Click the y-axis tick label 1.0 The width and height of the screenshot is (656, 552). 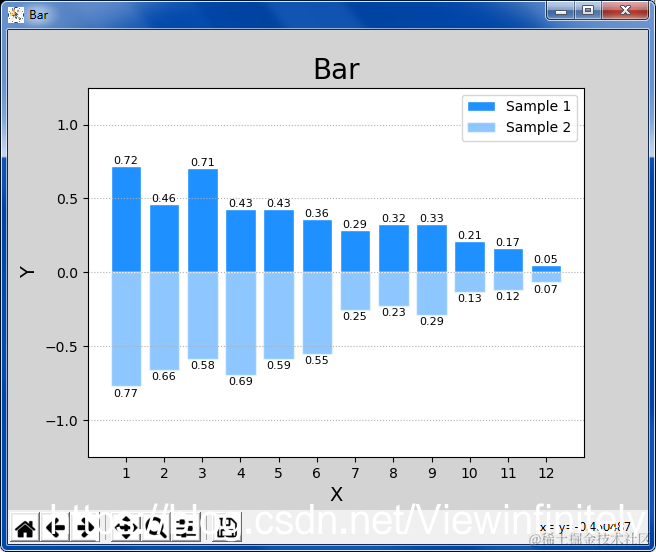pos(67,125)
